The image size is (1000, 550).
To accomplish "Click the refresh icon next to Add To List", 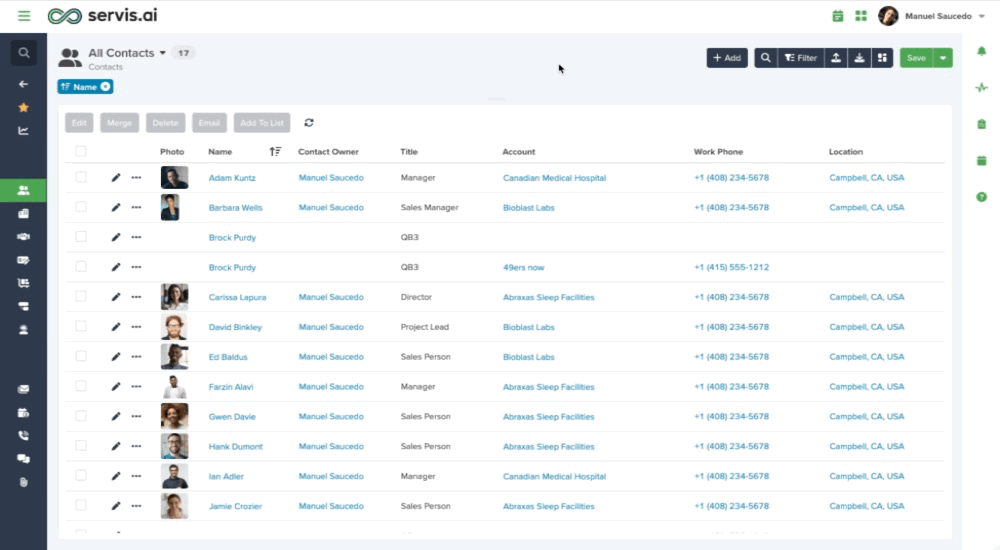I will point(309,123).
